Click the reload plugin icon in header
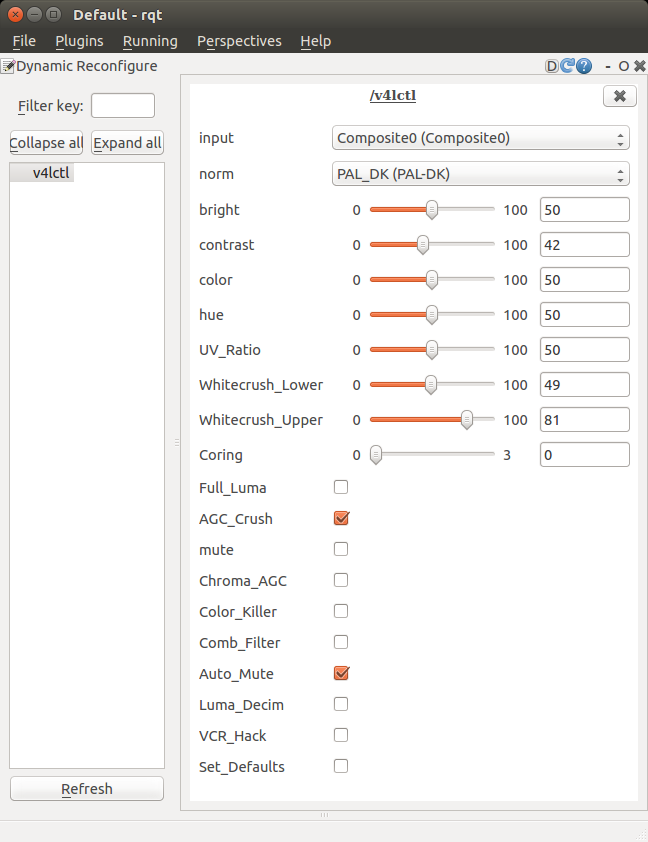Screen dimensions: 648x842 567,66
